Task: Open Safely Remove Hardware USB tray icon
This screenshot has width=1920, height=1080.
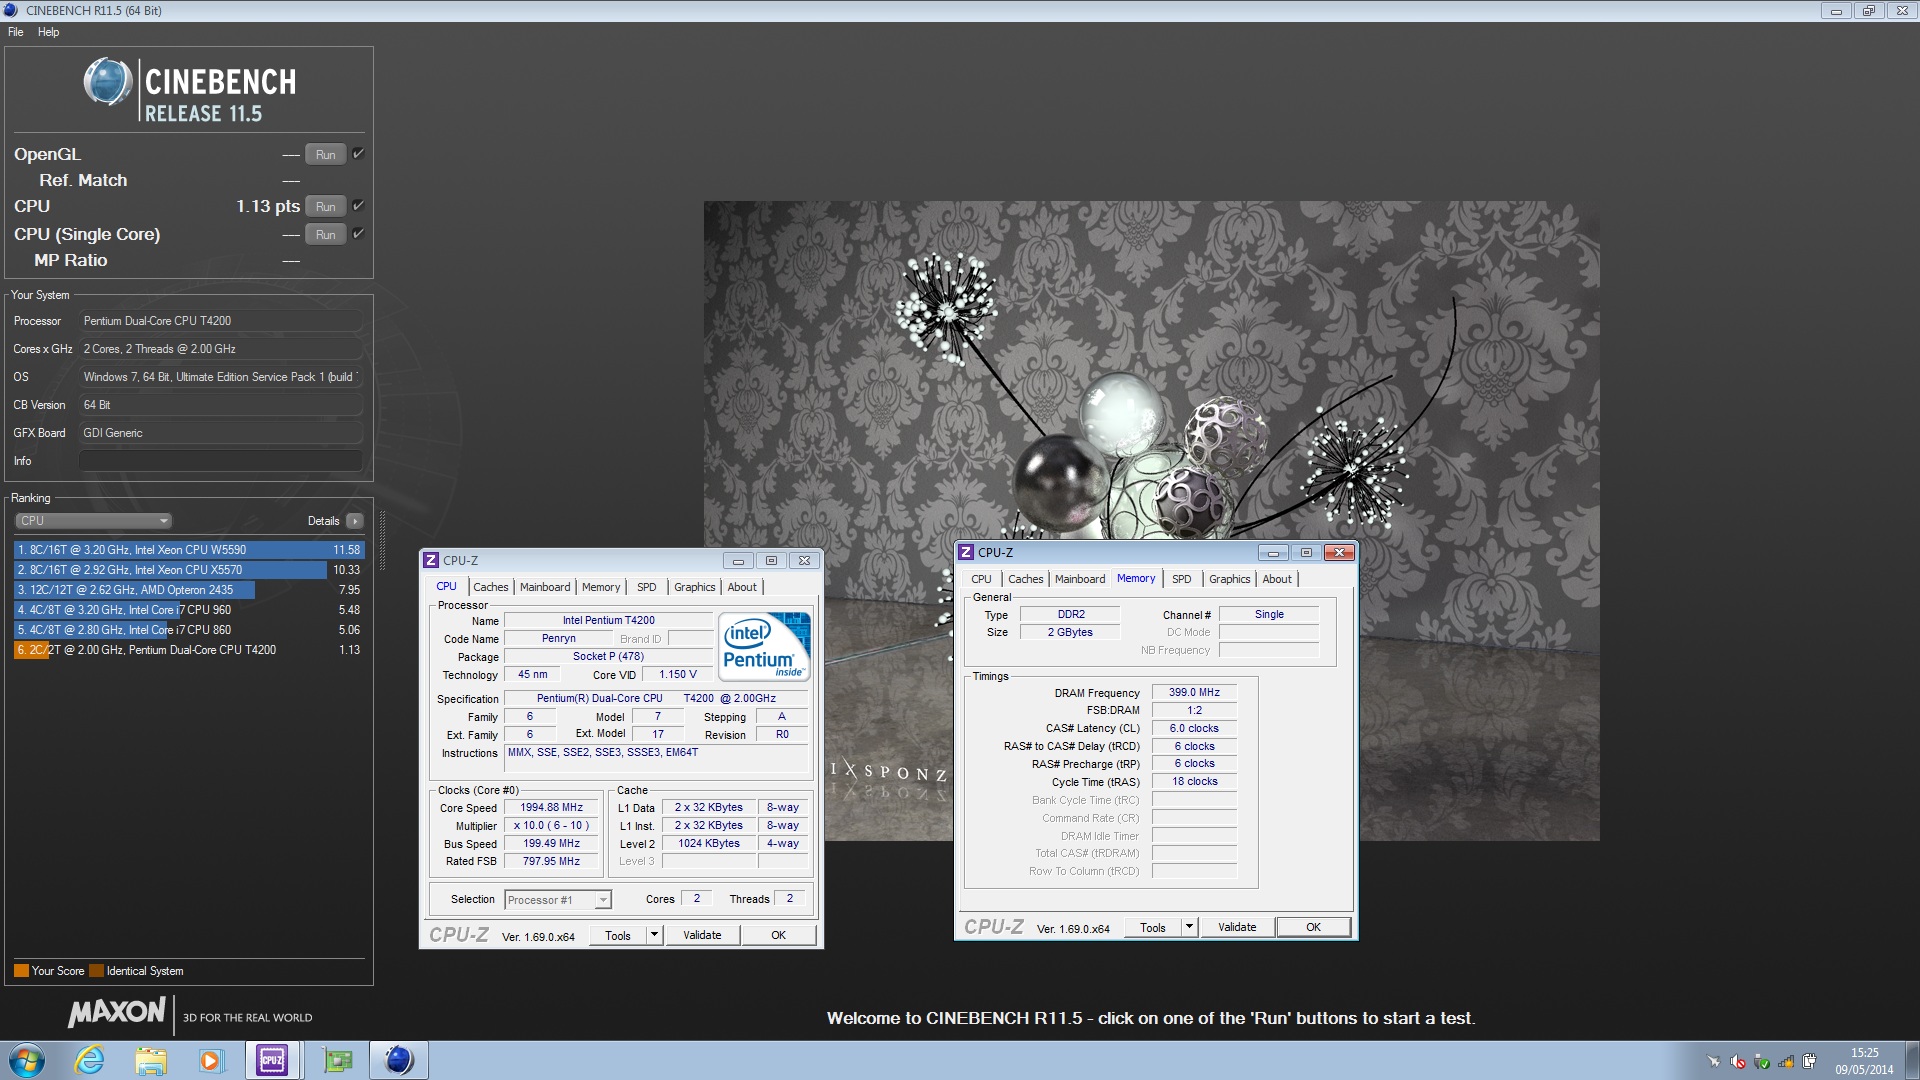Action: tap(1762, 1062)
